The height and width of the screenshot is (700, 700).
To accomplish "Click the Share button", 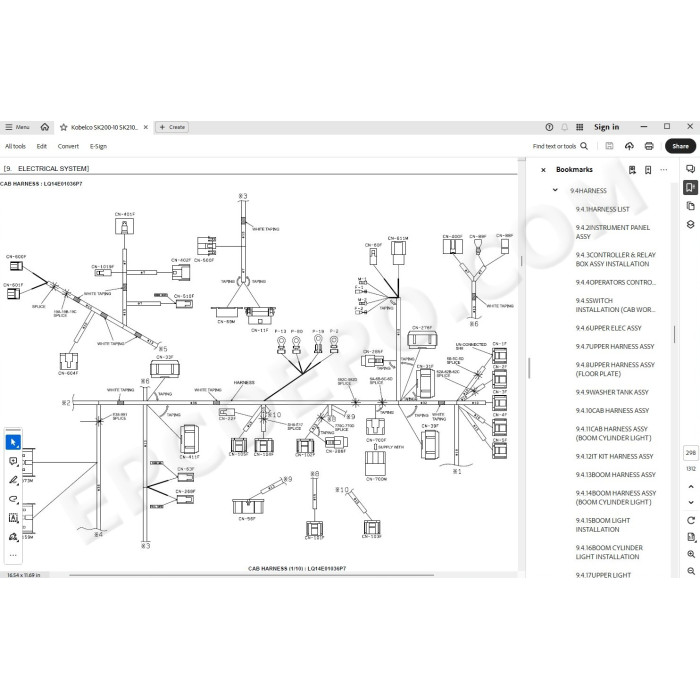I will coord(680,146).
